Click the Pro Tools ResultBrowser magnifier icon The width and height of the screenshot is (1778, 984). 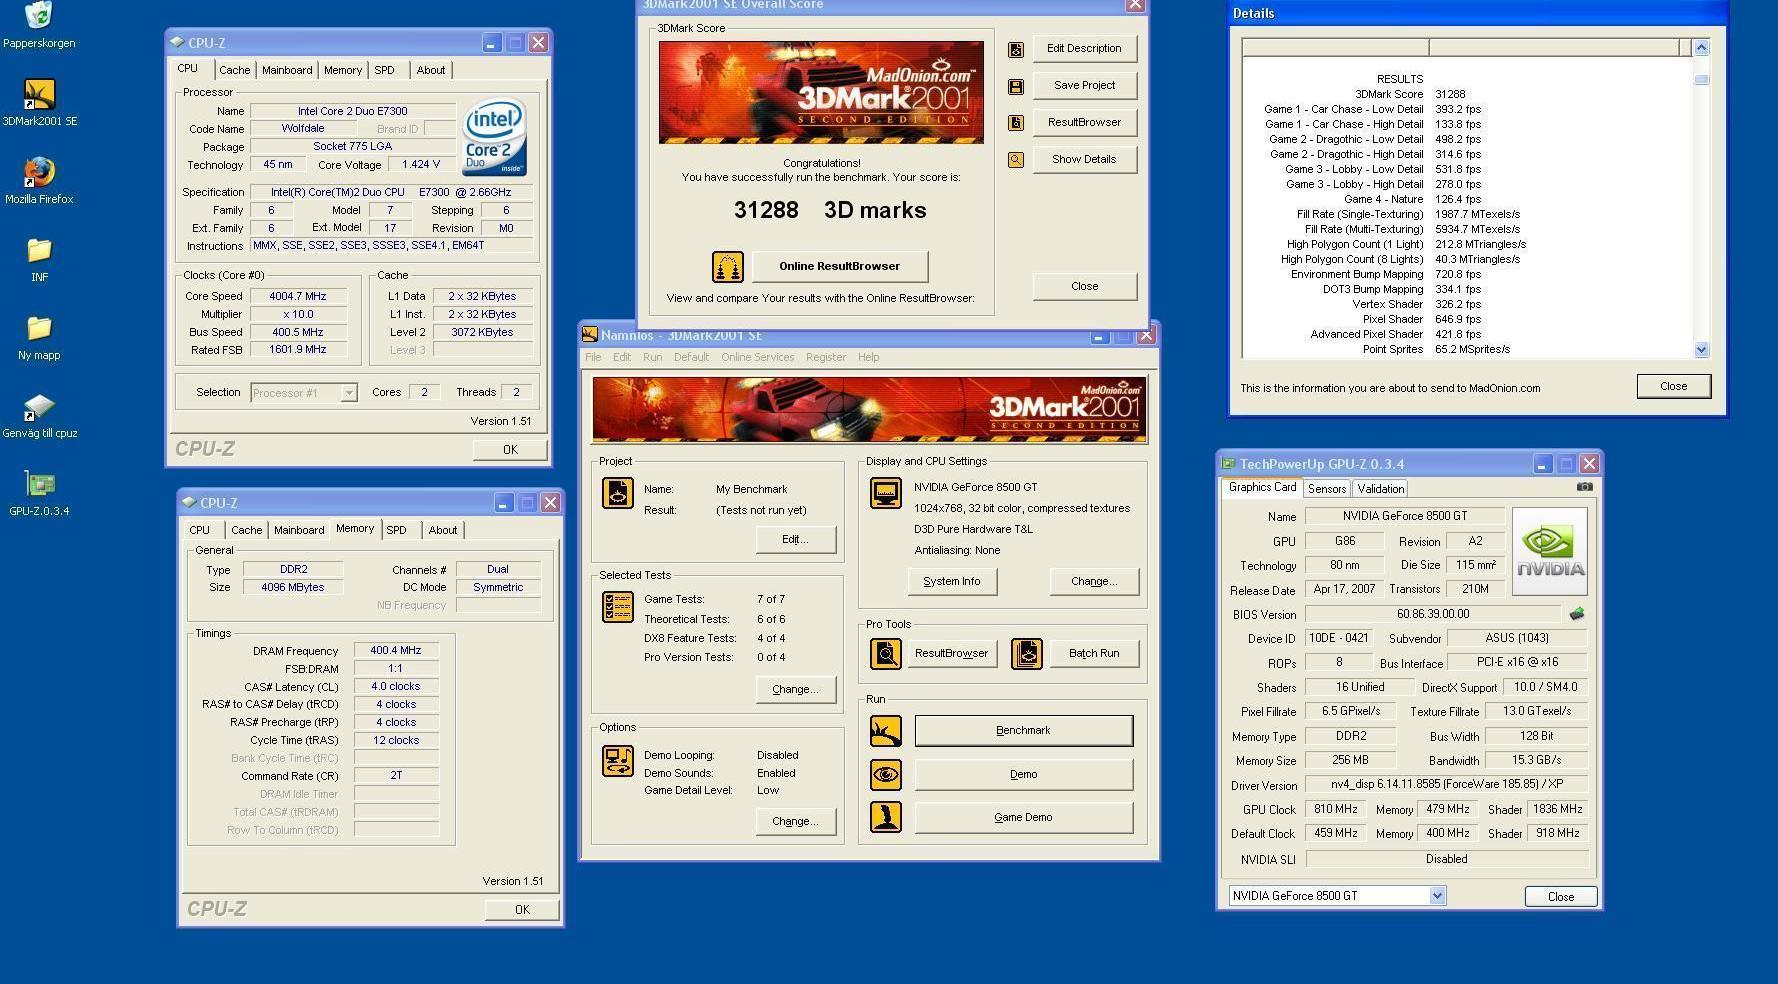point(886,654)
